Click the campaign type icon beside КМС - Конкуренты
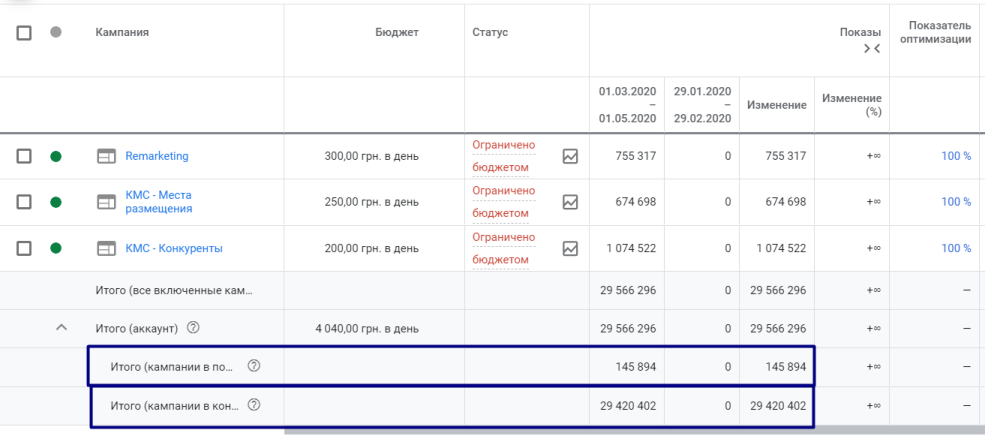 coord(106,248)
